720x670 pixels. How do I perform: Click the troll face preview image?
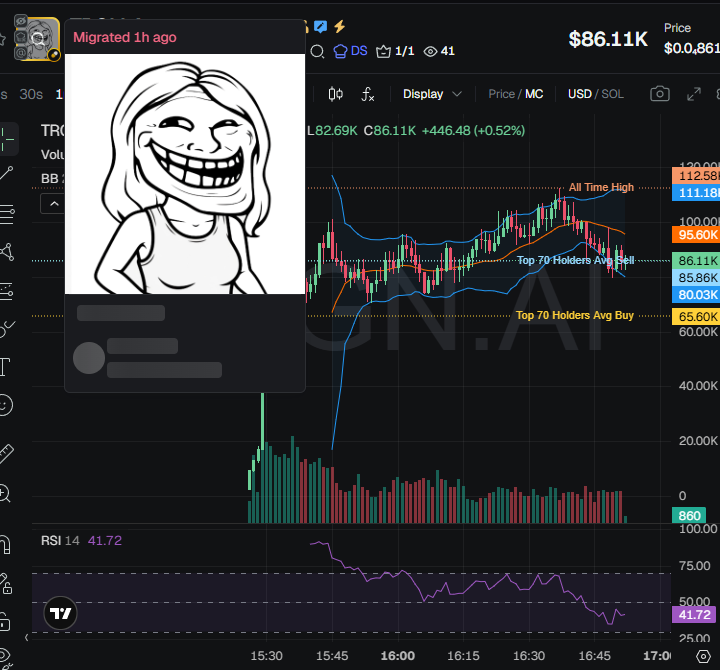185,174
